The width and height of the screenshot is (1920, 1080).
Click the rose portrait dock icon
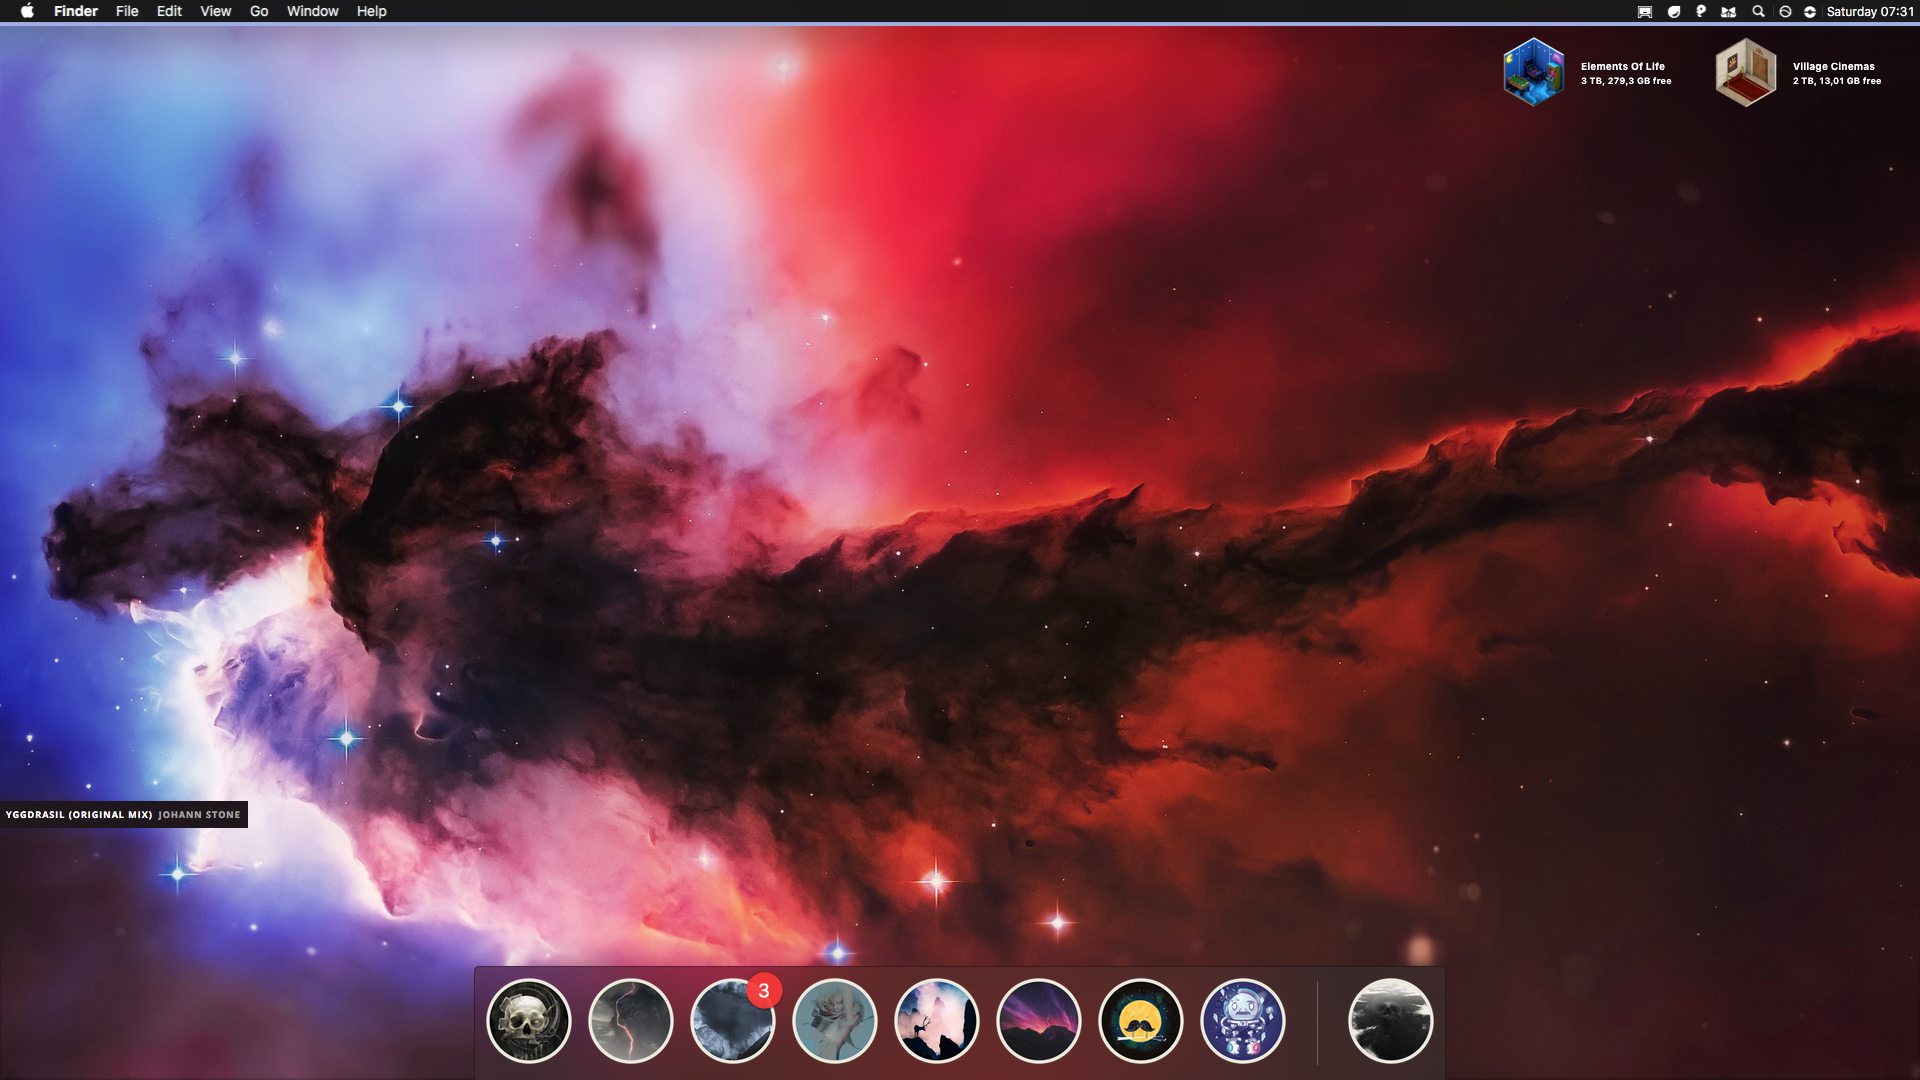point(835,1021)
